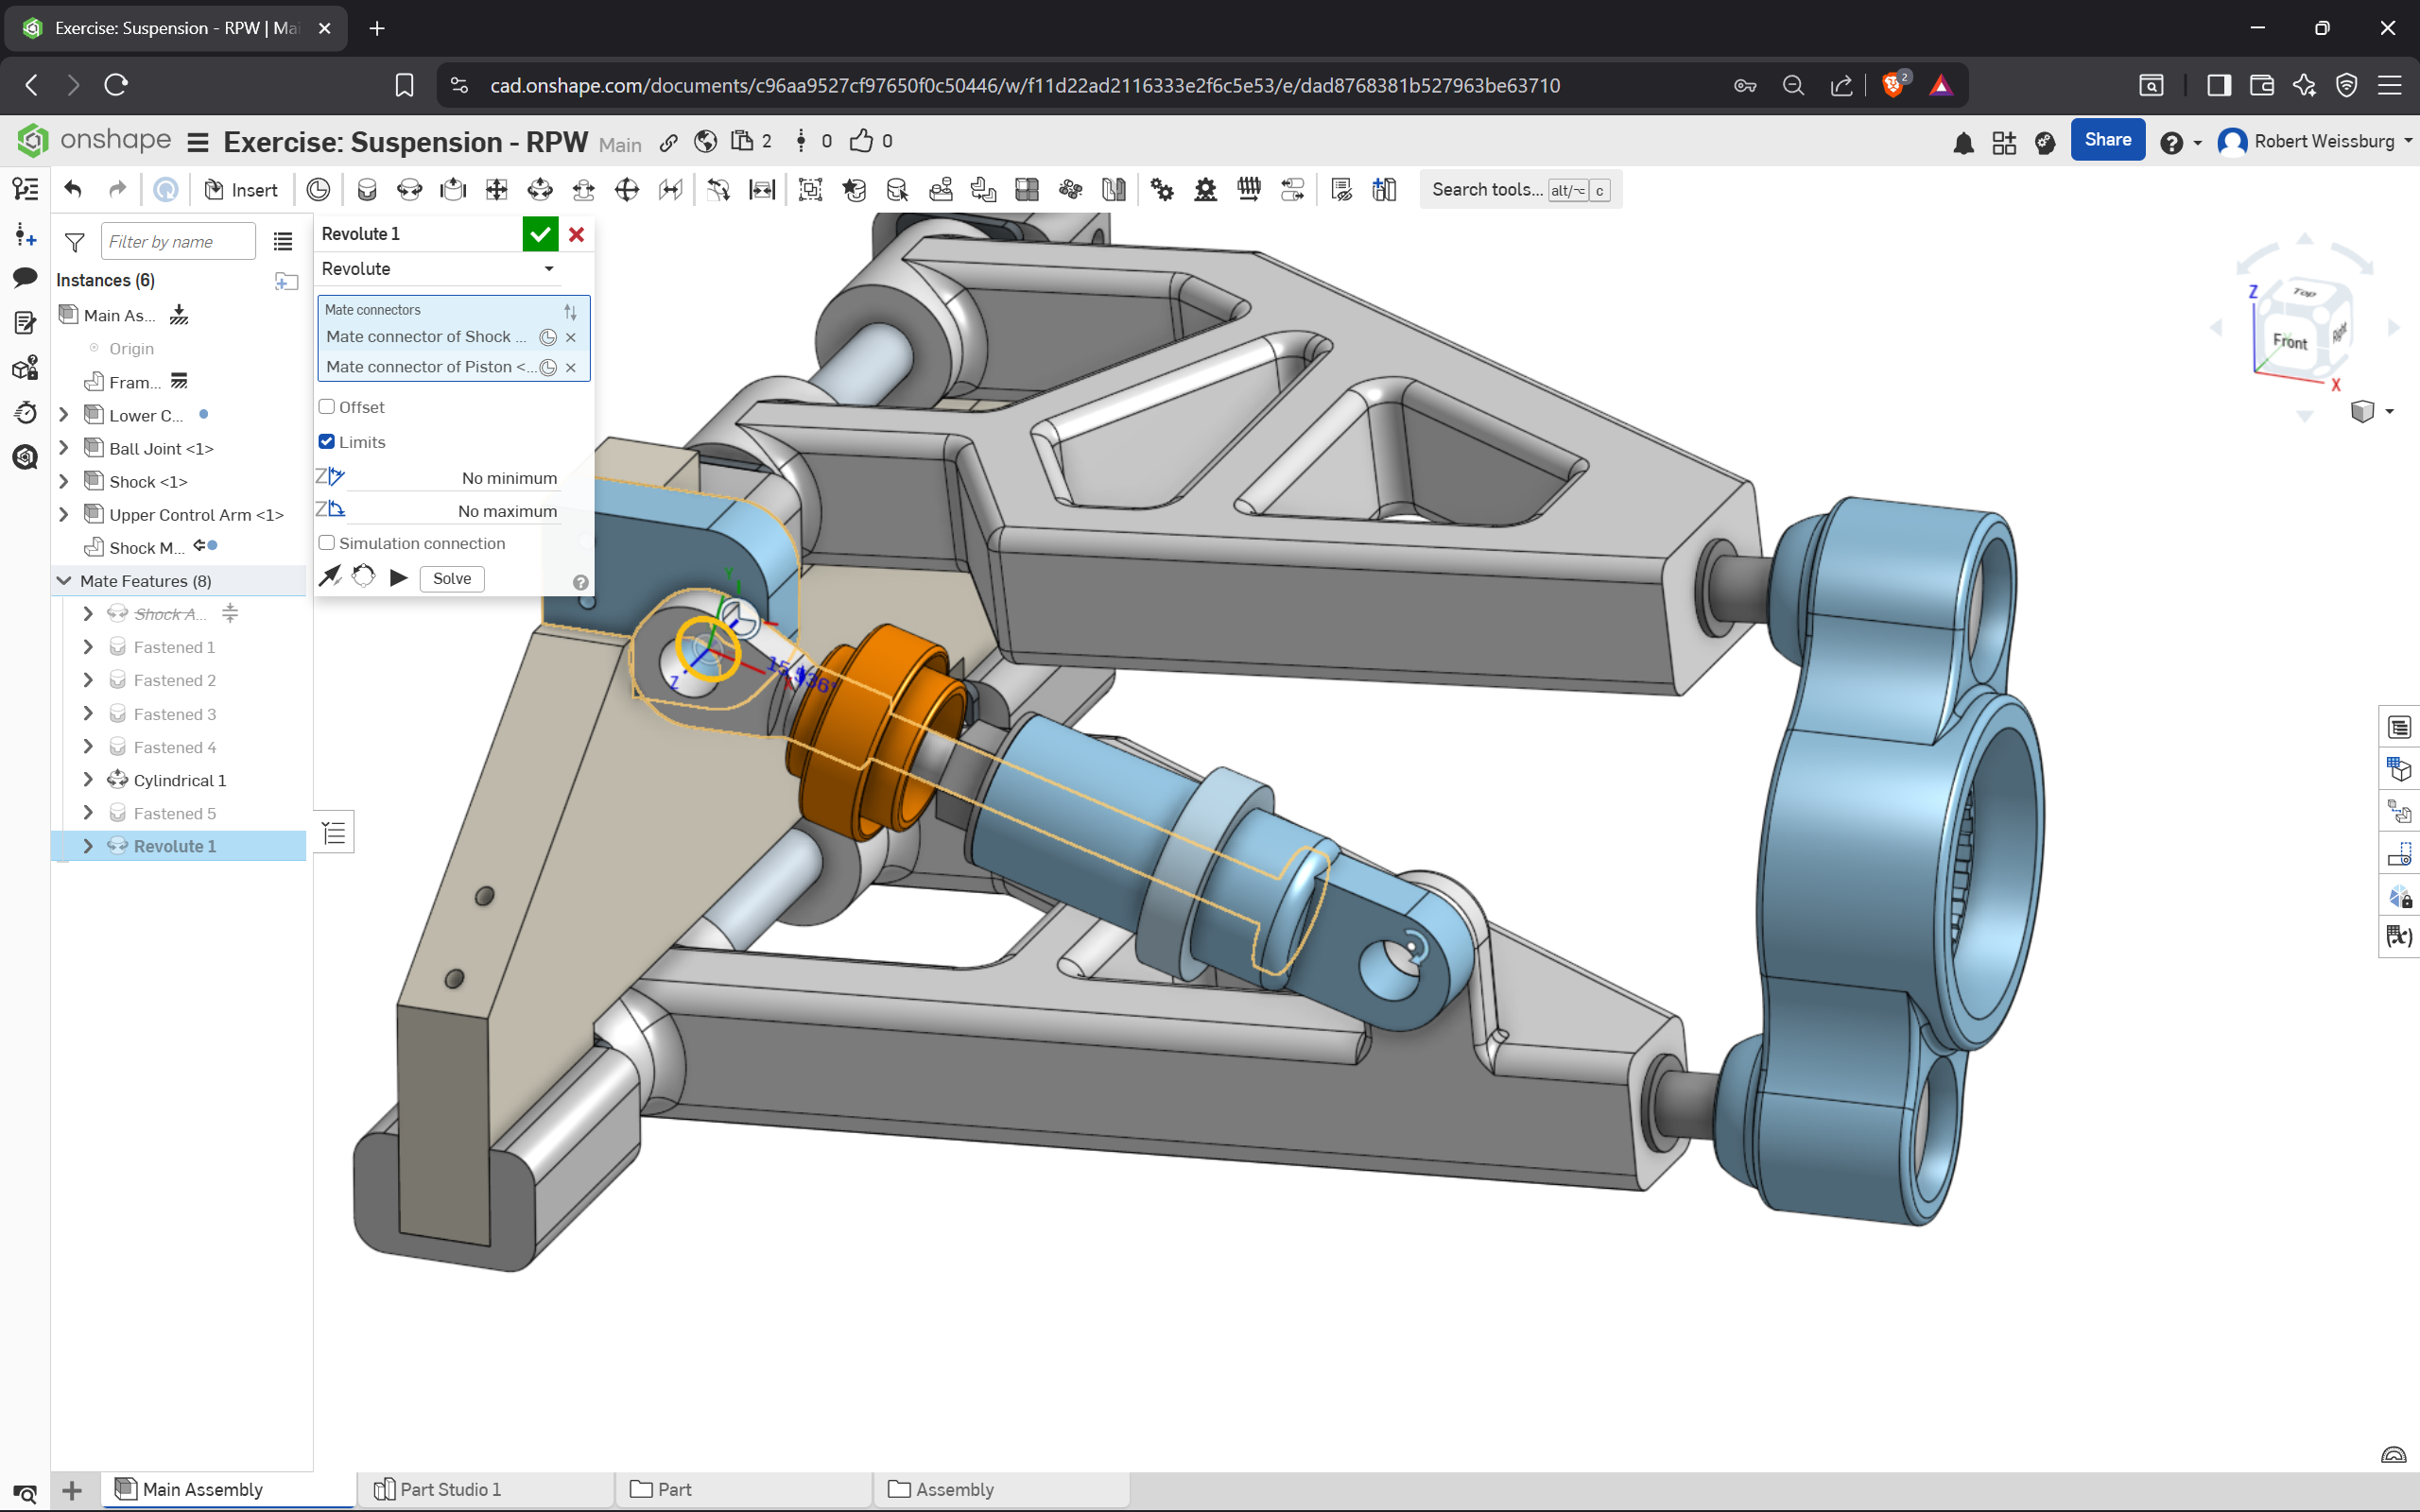Click the Fastened mate tool icon
This screenshot has width=2420, height=1512.
click(367, 190)
